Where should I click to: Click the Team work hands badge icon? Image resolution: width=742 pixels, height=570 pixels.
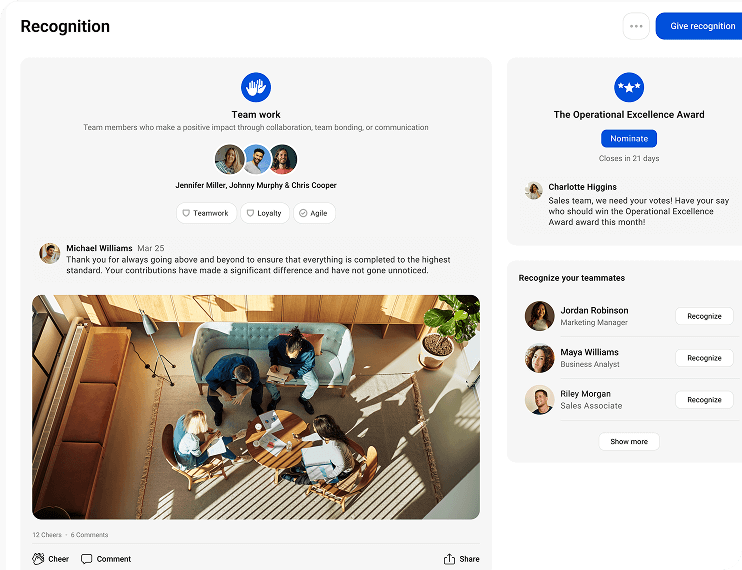(x=256, y=87)
